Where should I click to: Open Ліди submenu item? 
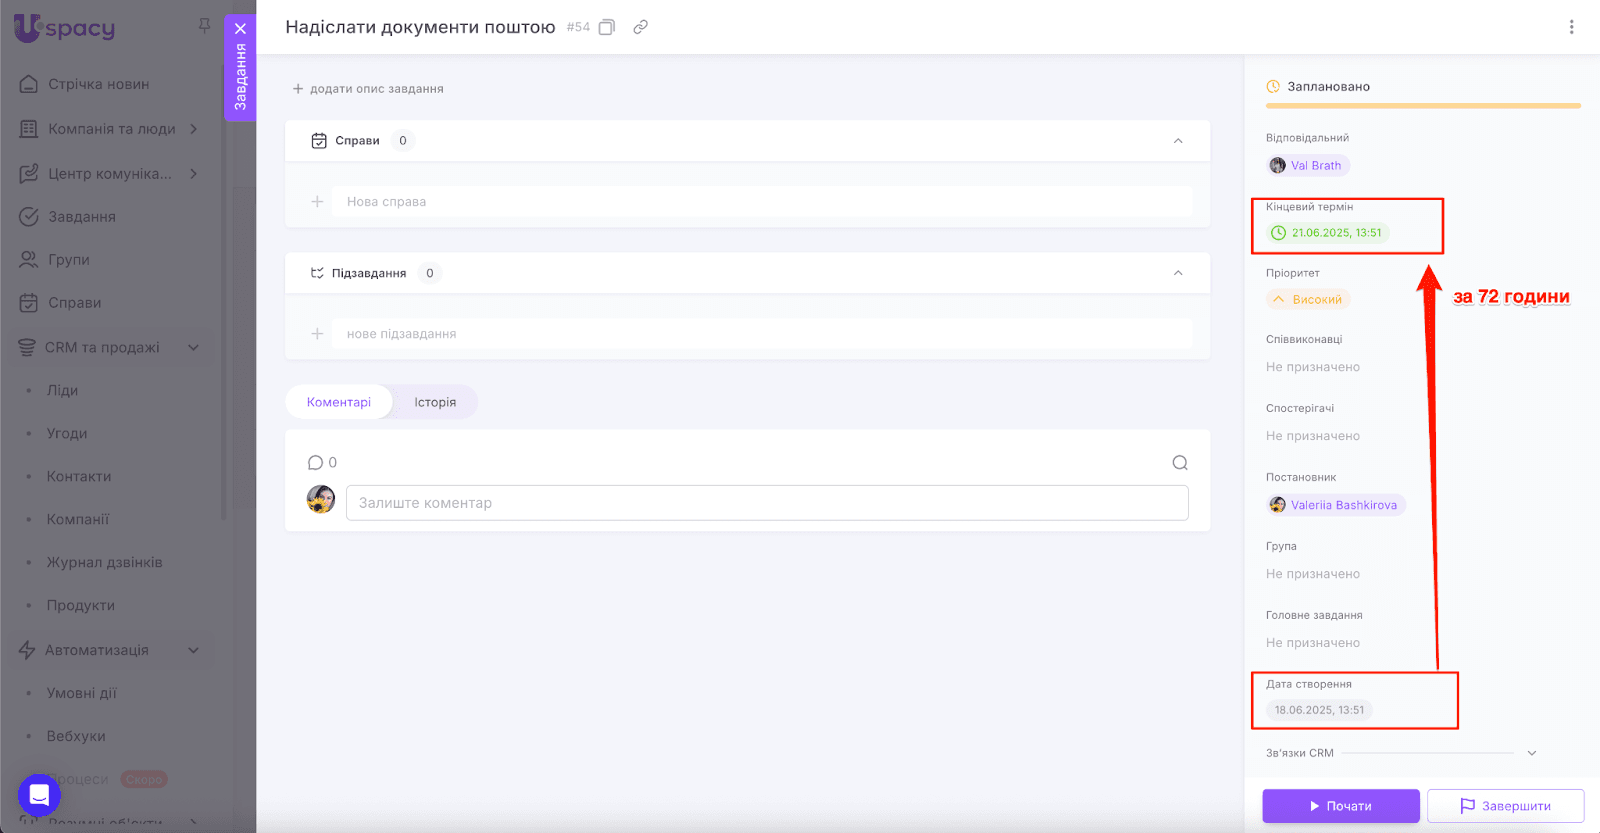click(x=62, y=391)
